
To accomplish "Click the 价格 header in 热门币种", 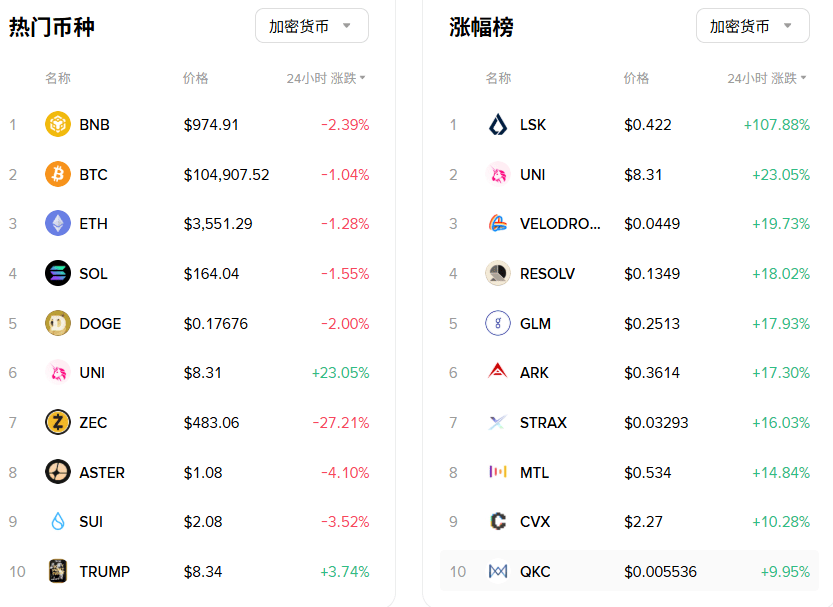I will pyautogui.click(x=196, y=78).
